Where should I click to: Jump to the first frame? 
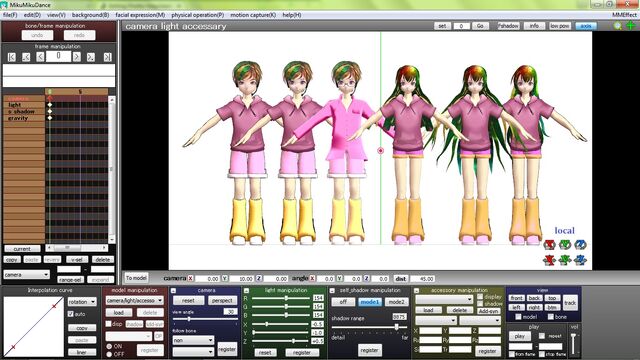12,57
